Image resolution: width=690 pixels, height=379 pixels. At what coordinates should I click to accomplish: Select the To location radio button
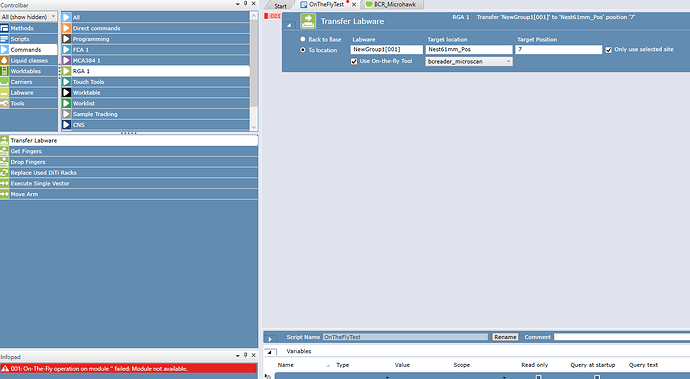pos(303,50)
